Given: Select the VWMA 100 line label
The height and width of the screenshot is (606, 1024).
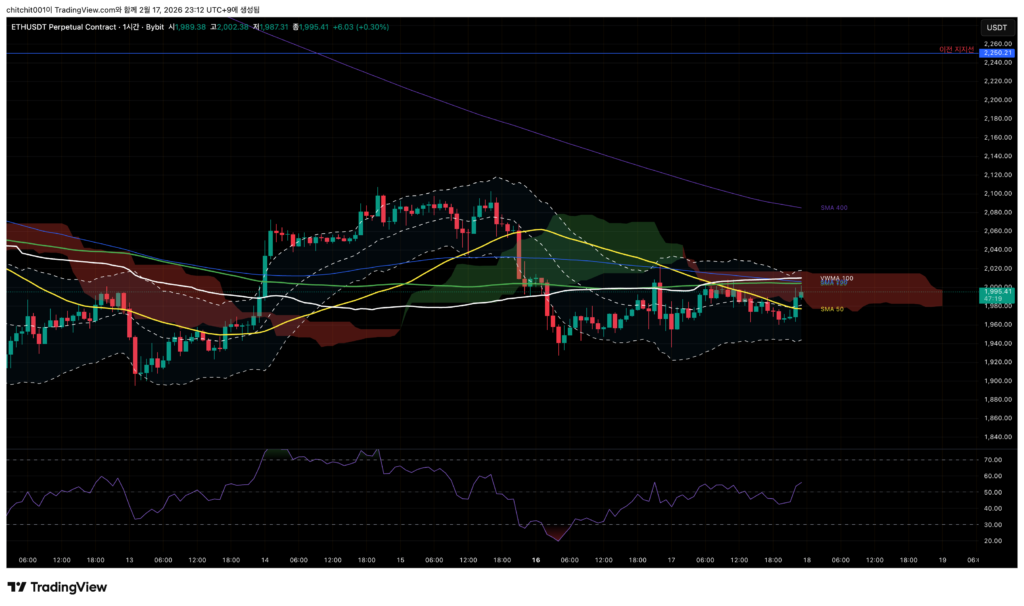Looking at the screenshot, I should pos(836,278).
